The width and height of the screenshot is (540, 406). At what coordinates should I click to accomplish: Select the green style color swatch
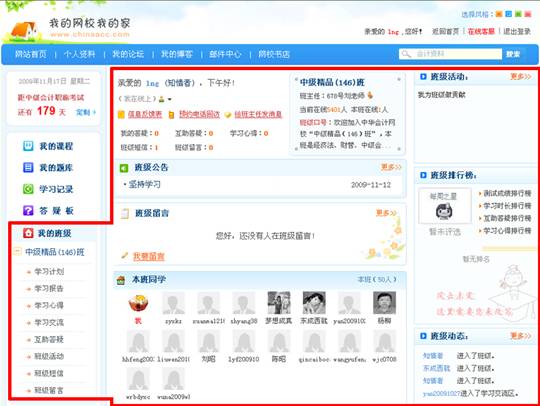(518, 14)
